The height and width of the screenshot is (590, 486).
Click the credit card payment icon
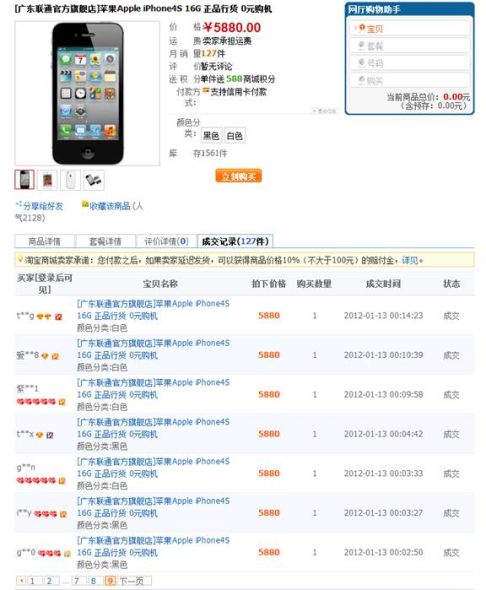click(x=206, y=91)
